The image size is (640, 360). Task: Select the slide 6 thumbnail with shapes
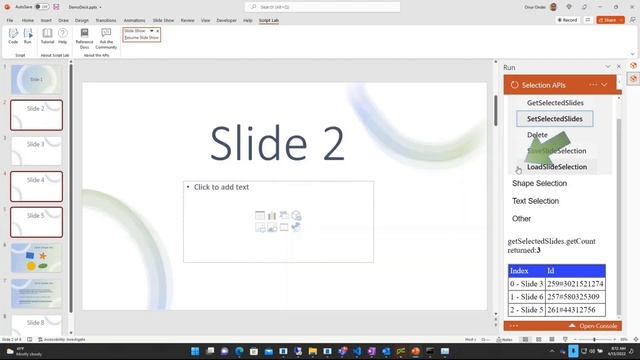36,258
